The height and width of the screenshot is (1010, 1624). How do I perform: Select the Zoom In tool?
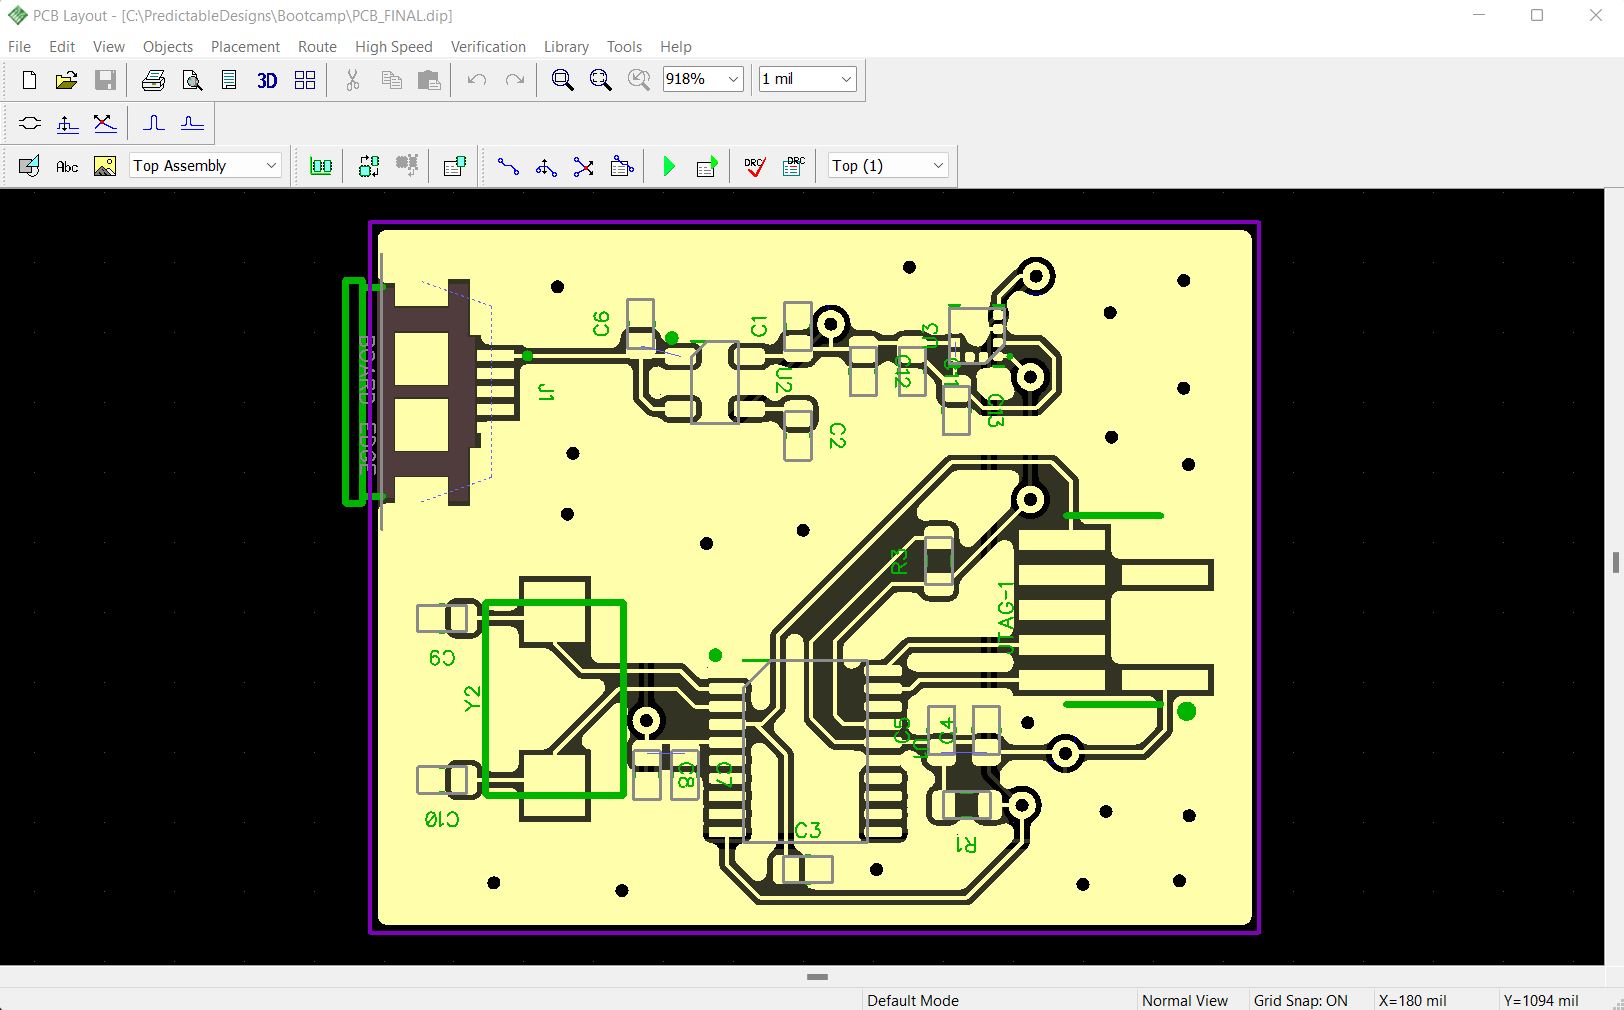[562, 80]
